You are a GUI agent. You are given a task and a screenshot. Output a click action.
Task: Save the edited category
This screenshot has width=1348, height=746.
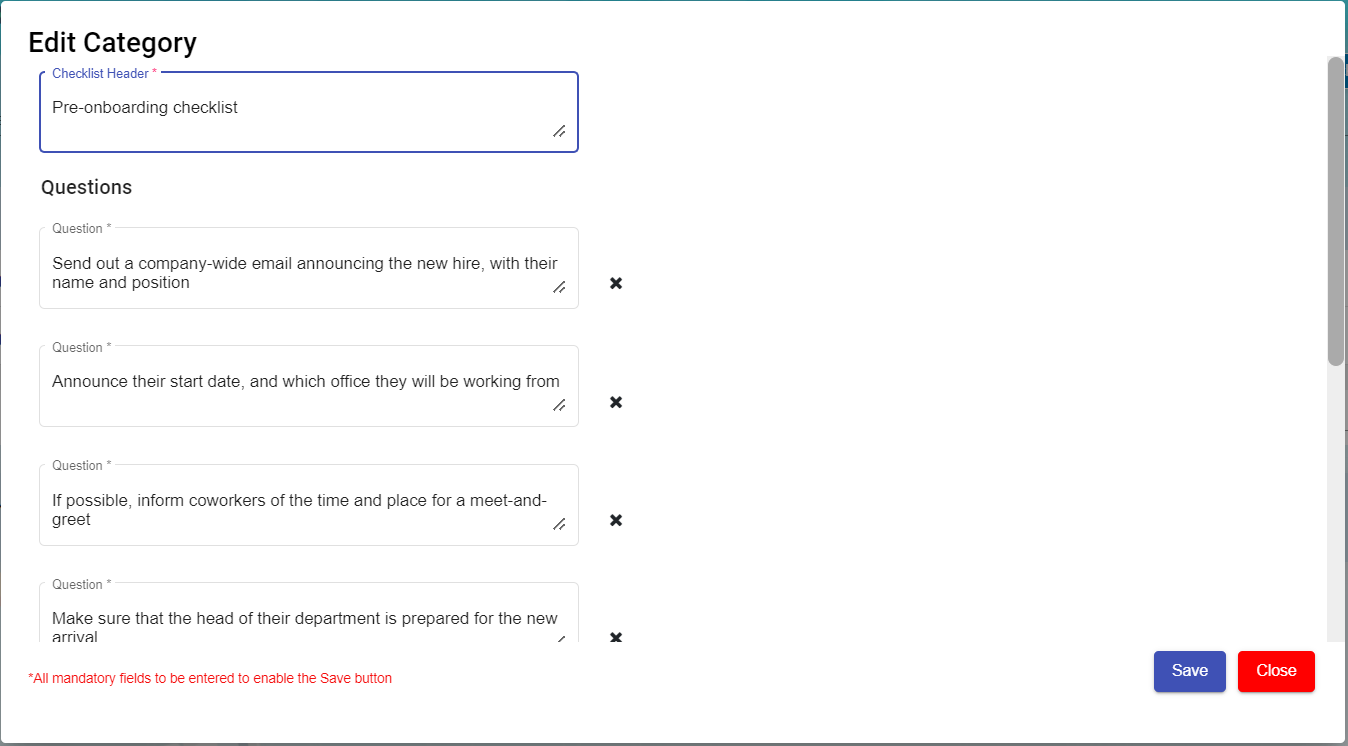pyautogui.click(x=1189, y=671)
